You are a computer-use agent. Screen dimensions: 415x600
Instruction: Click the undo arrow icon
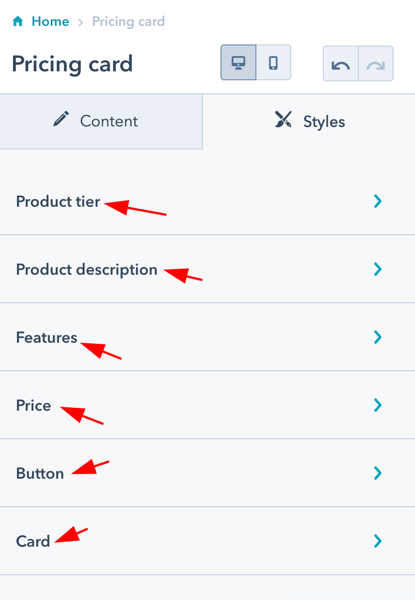coord(341,64)
